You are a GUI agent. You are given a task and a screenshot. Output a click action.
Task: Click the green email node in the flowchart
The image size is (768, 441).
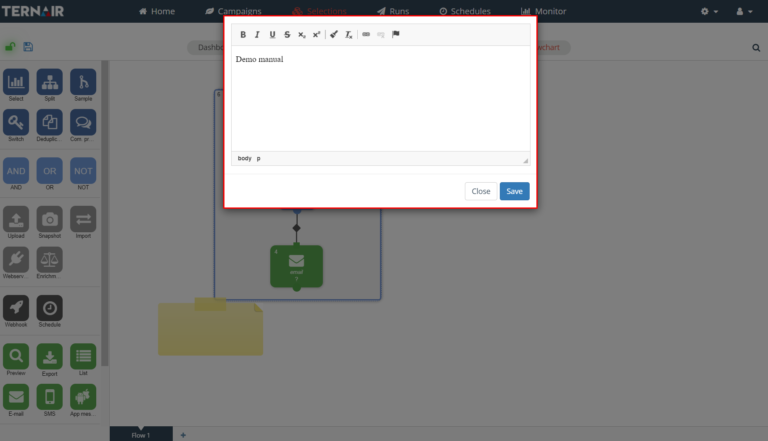click(296, 266)
